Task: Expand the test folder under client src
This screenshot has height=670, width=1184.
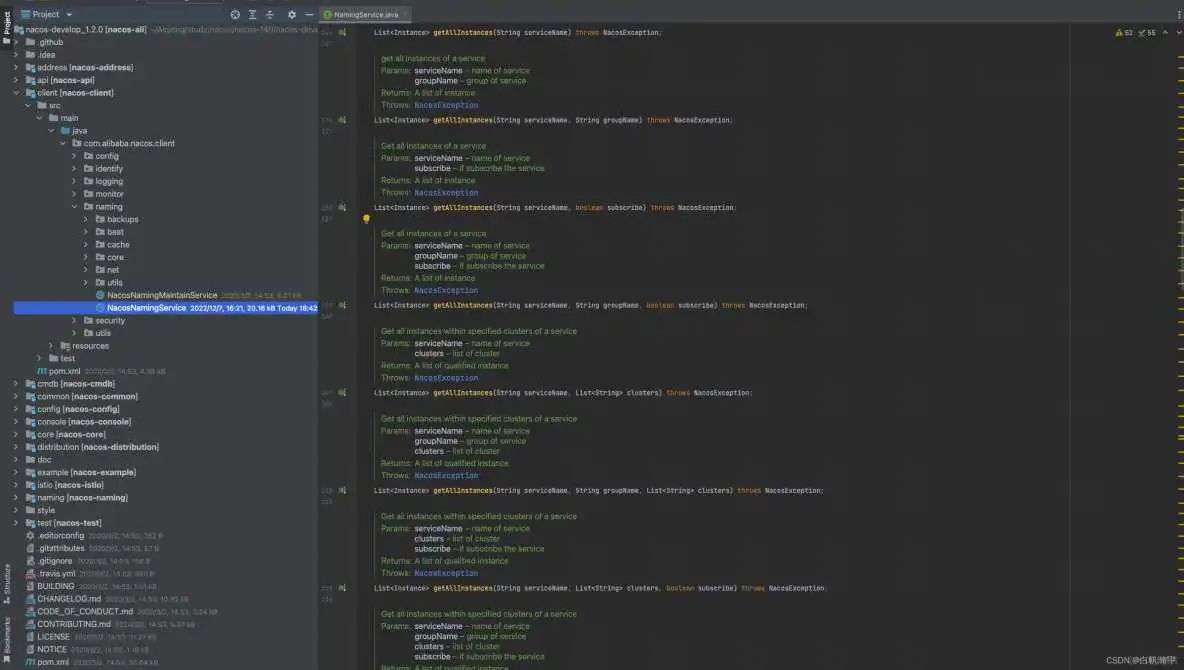Action: [x=39, y=358]
